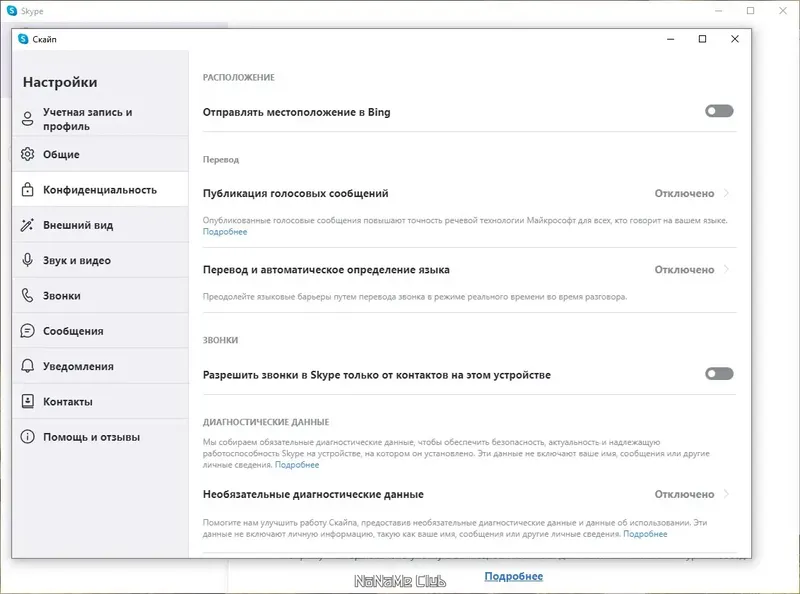Screen dimensions: 800x594
Task: Click Отключено value for optional diagnostic data
Action: pos(684,494)
